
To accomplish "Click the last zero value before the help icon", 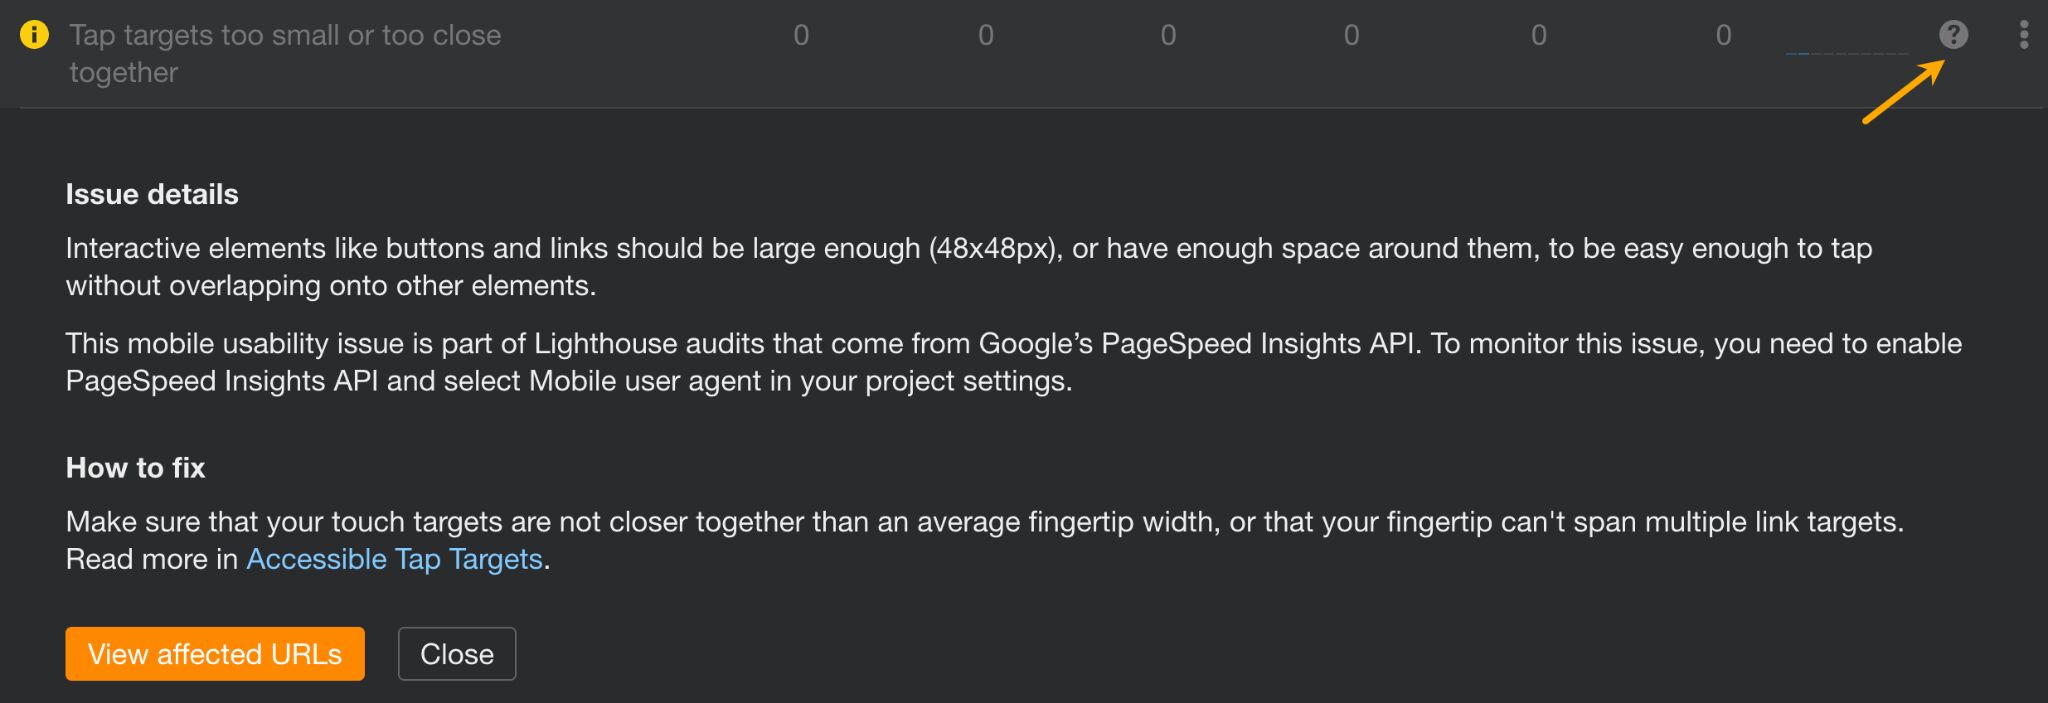I will coord(1723,34).
